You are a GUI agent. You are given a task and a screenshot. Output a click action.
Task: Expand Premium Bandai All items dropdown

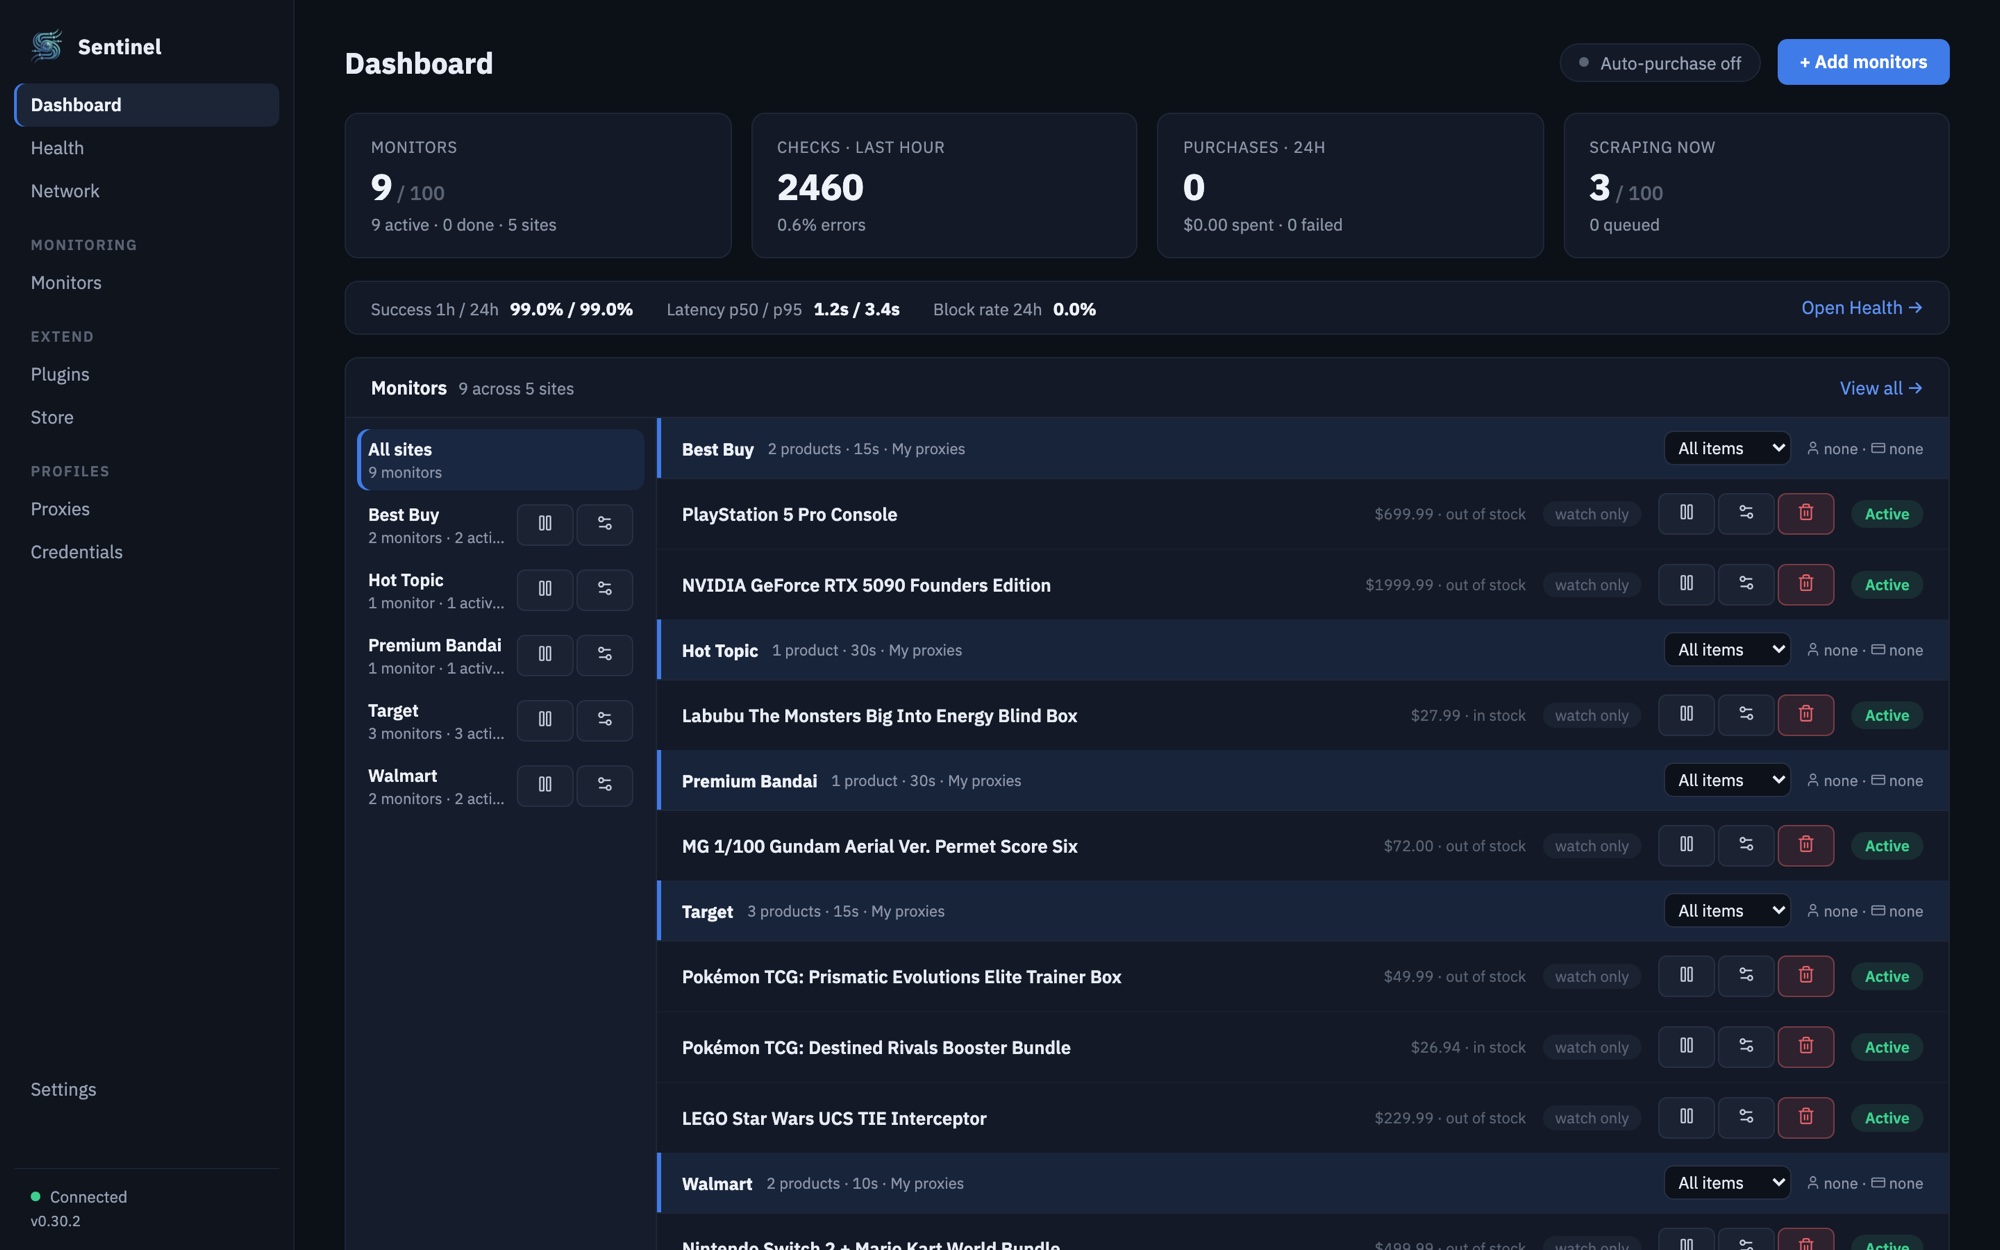[1727, 780]
